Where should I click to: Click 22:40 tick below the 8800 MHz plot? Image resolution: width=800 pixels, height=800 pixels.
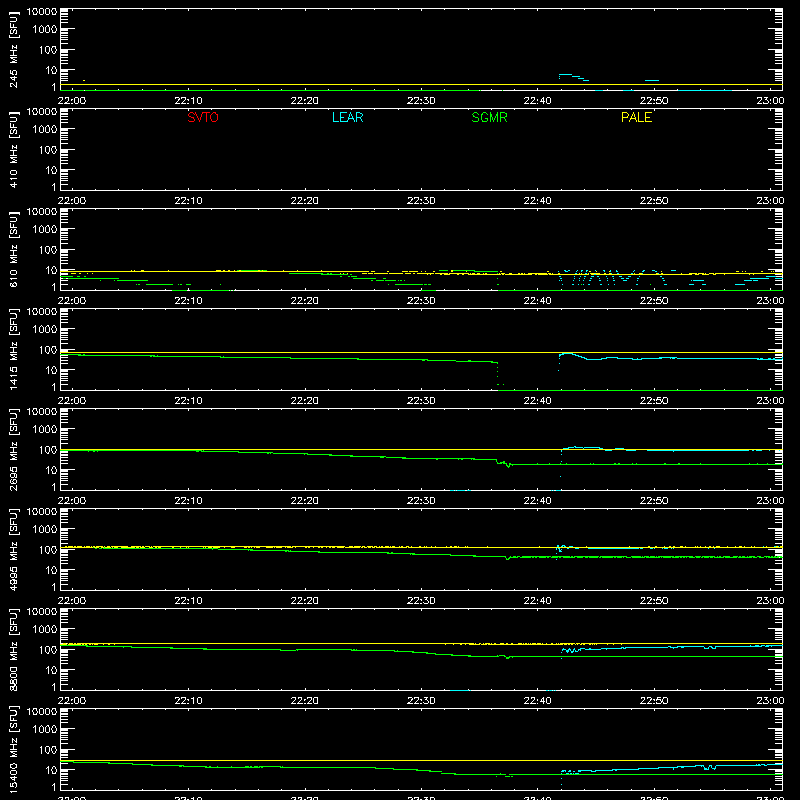click(x=537, y=701)
